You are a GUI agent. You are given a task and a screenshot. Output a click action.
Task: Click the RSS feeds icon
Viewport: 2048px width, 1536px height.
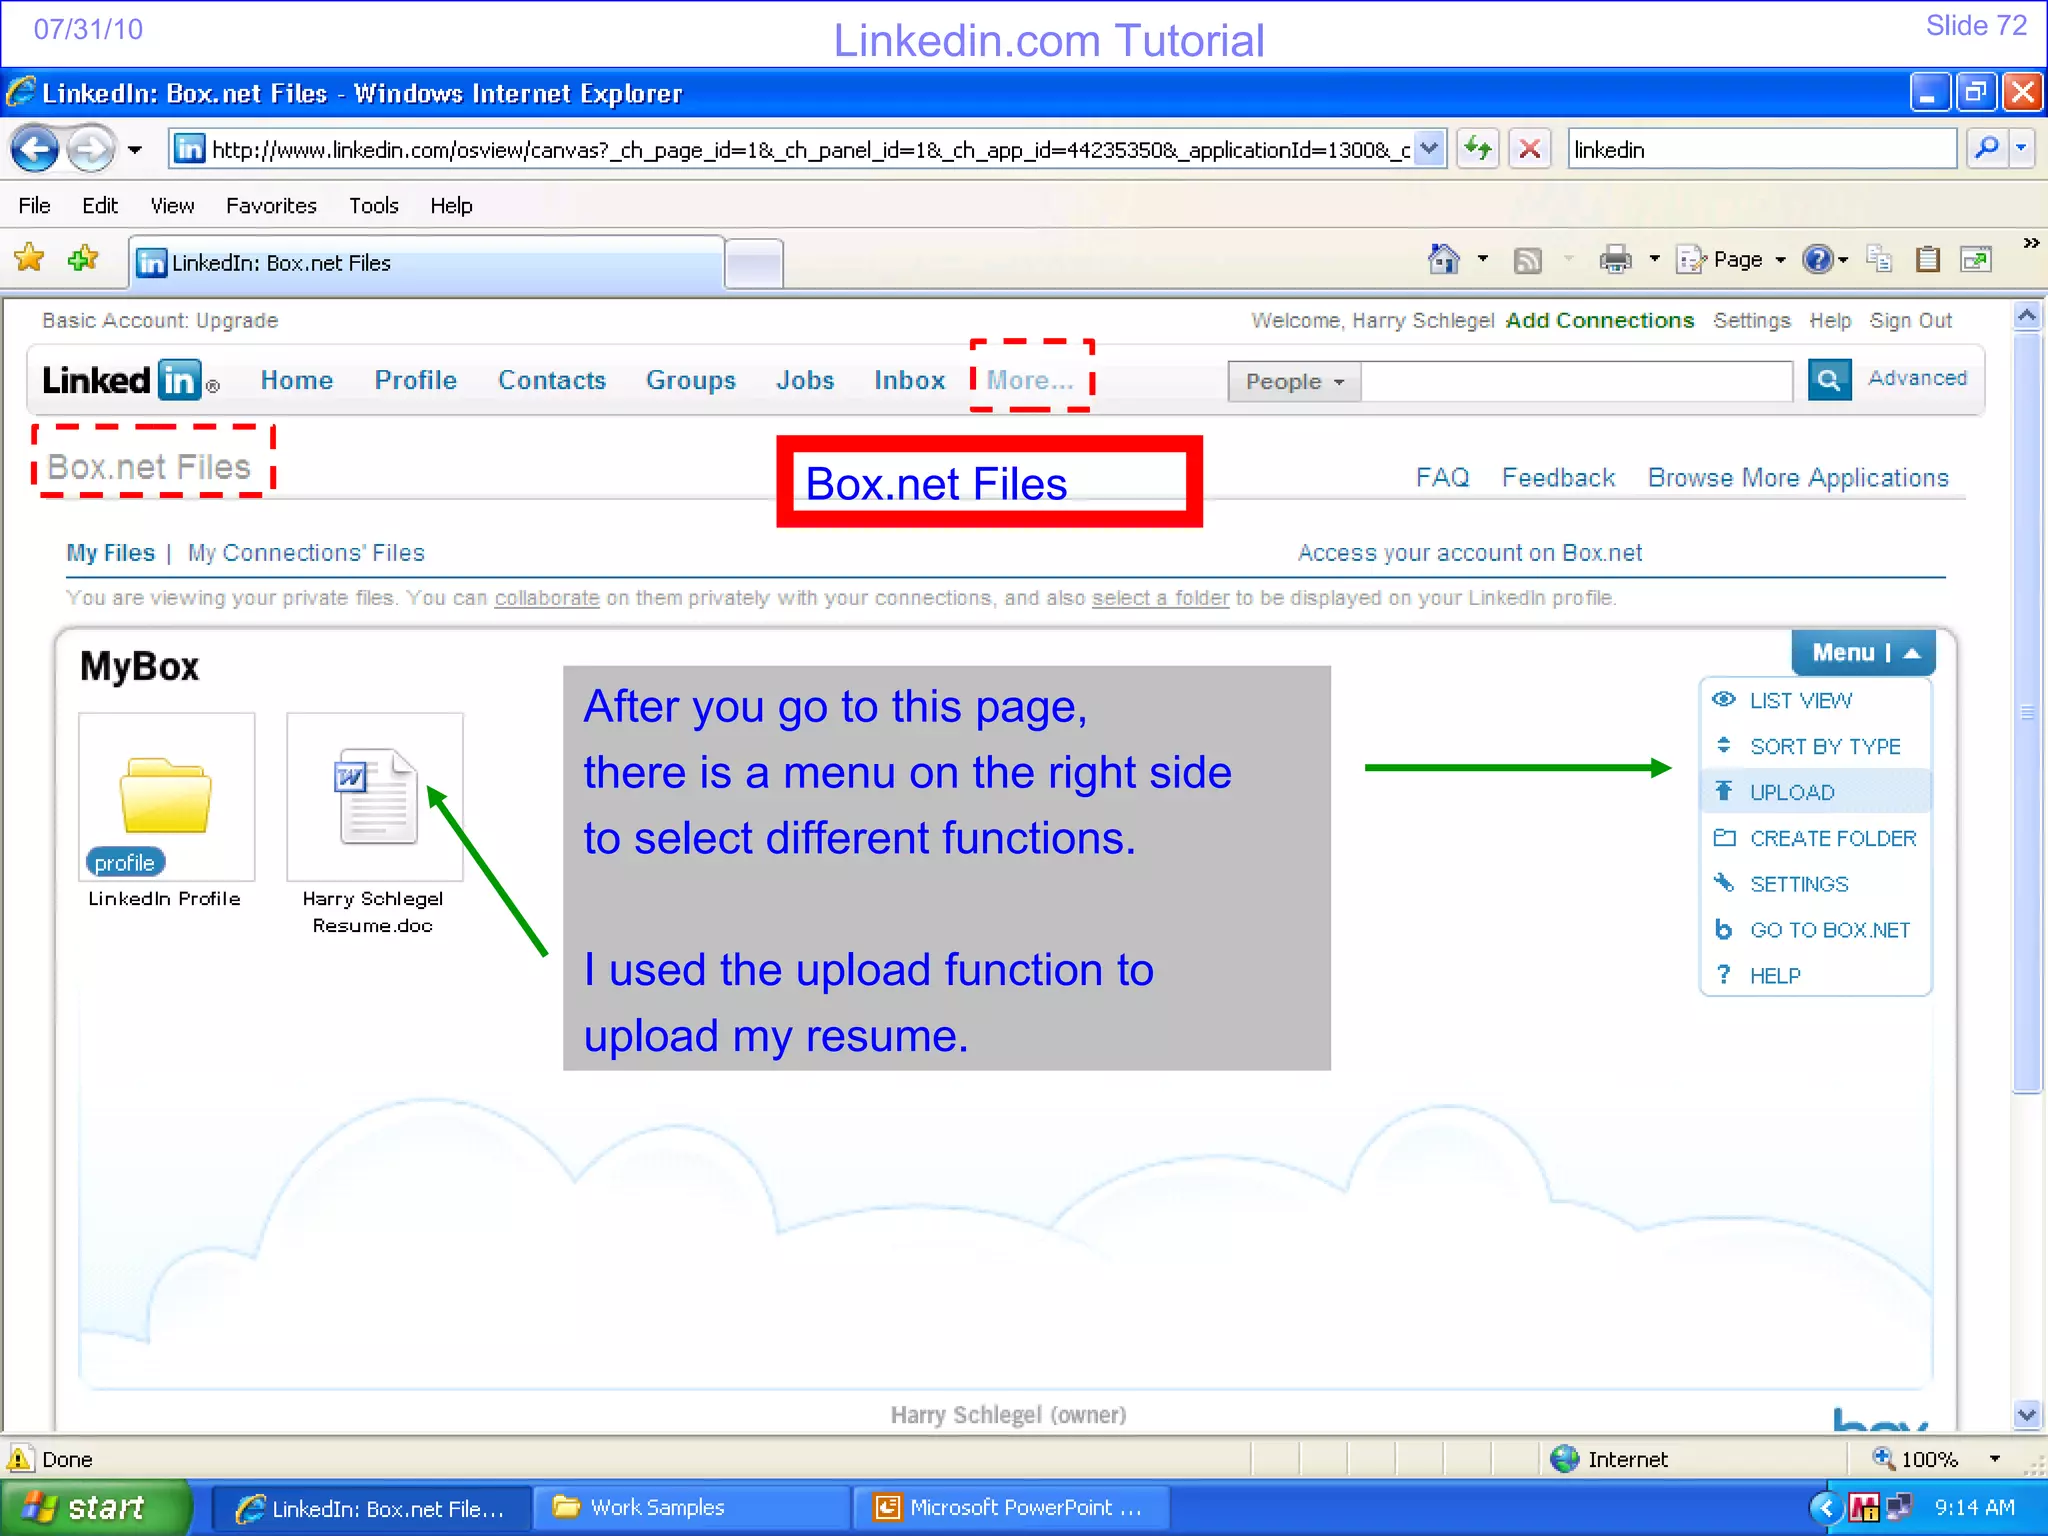(1527, 261)
